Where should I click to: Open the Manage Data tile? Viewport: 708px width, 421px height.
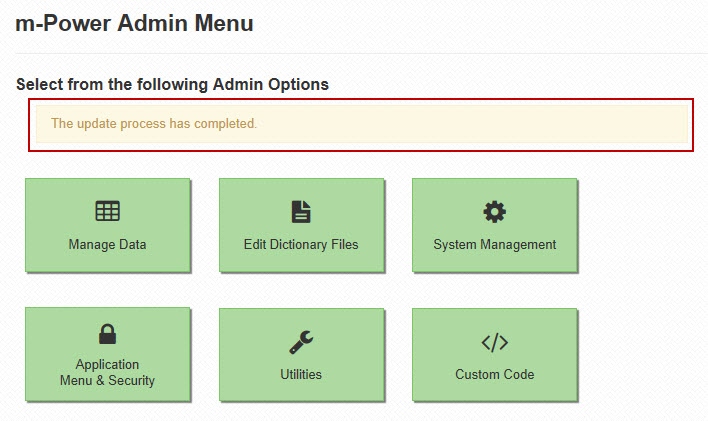tap(107, 225)
